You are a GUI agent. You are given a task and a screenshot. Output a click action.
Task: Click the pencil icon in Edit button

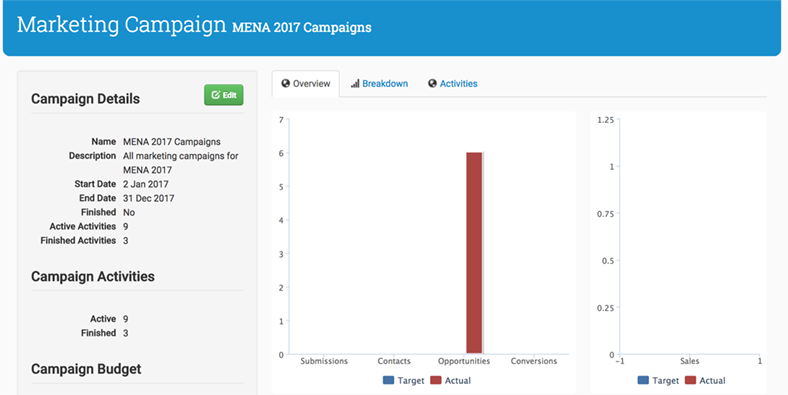(216, 95)
